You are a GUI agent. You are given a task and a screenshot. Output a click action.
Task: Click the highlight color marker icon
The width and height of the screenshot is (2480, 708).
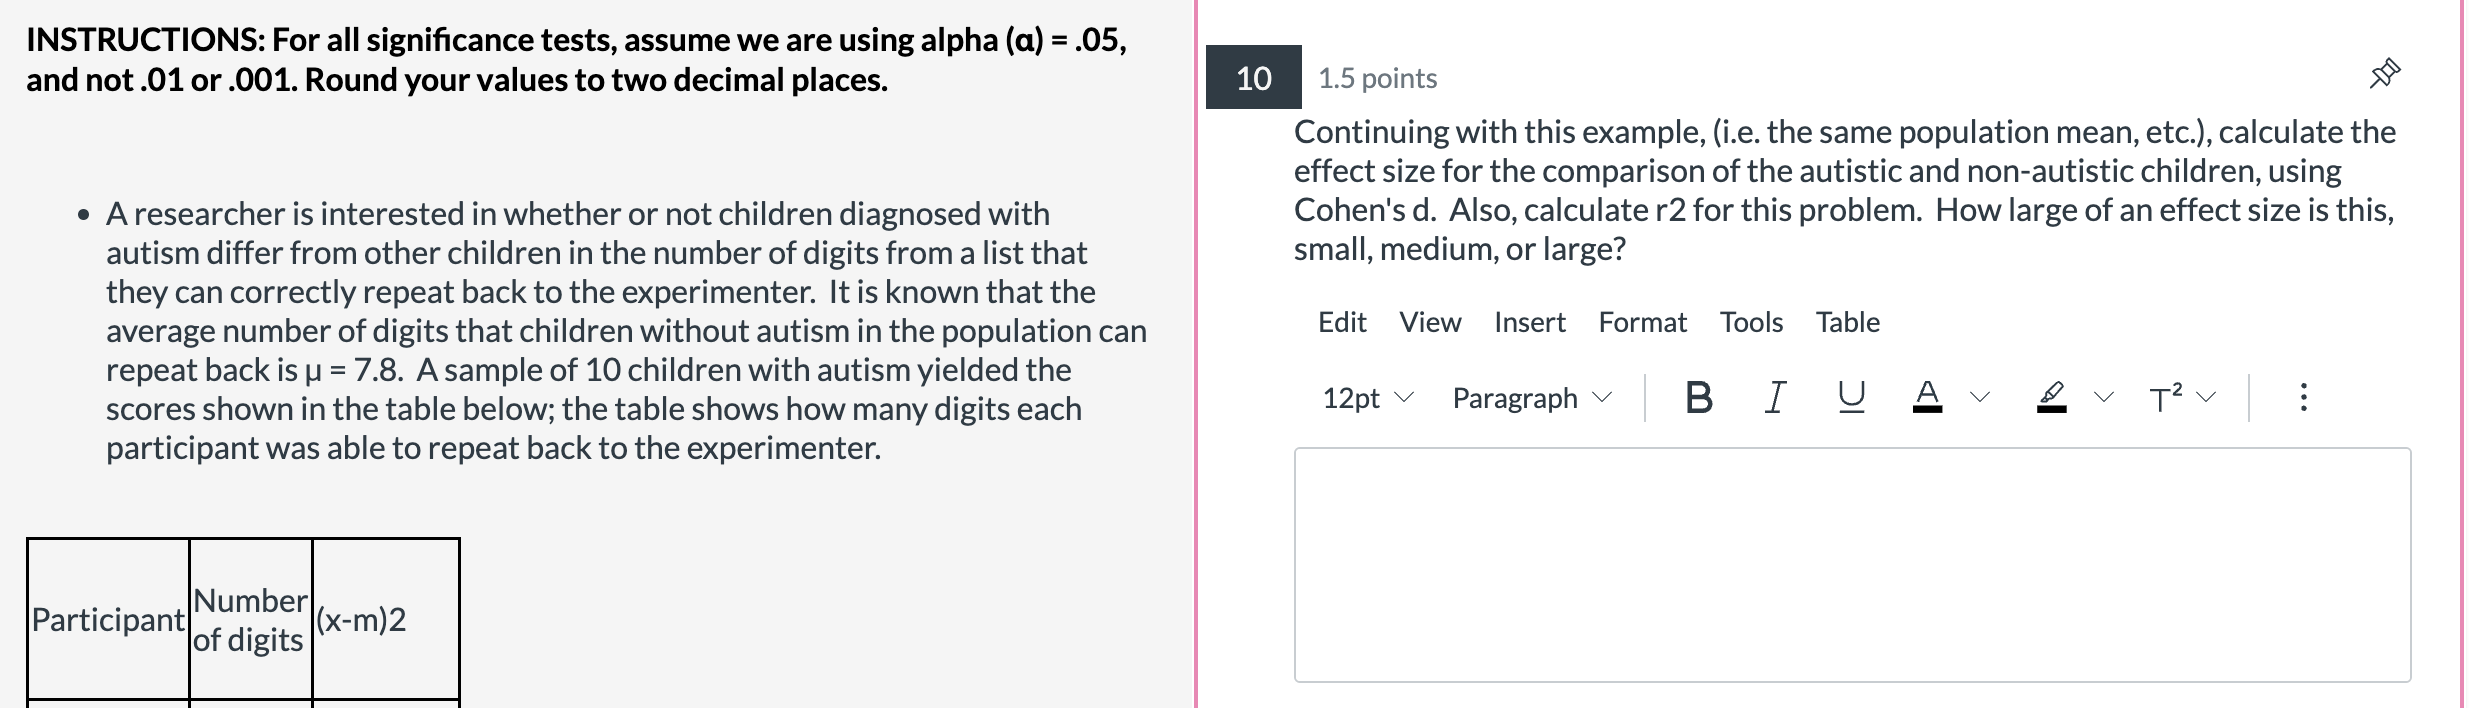[x=2051, y=398]
